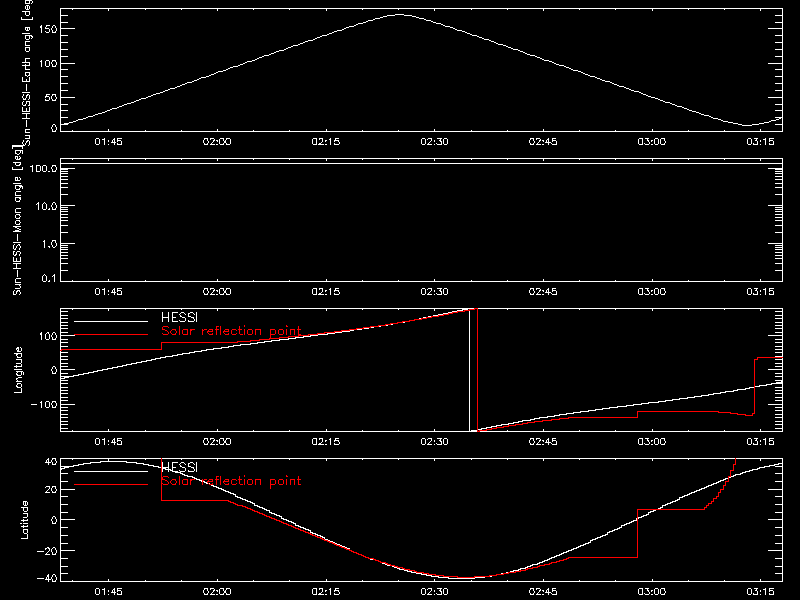800x600 pixels.
Task: Select the 150 tick label on Earth angle axis
Action: [47, 30]
